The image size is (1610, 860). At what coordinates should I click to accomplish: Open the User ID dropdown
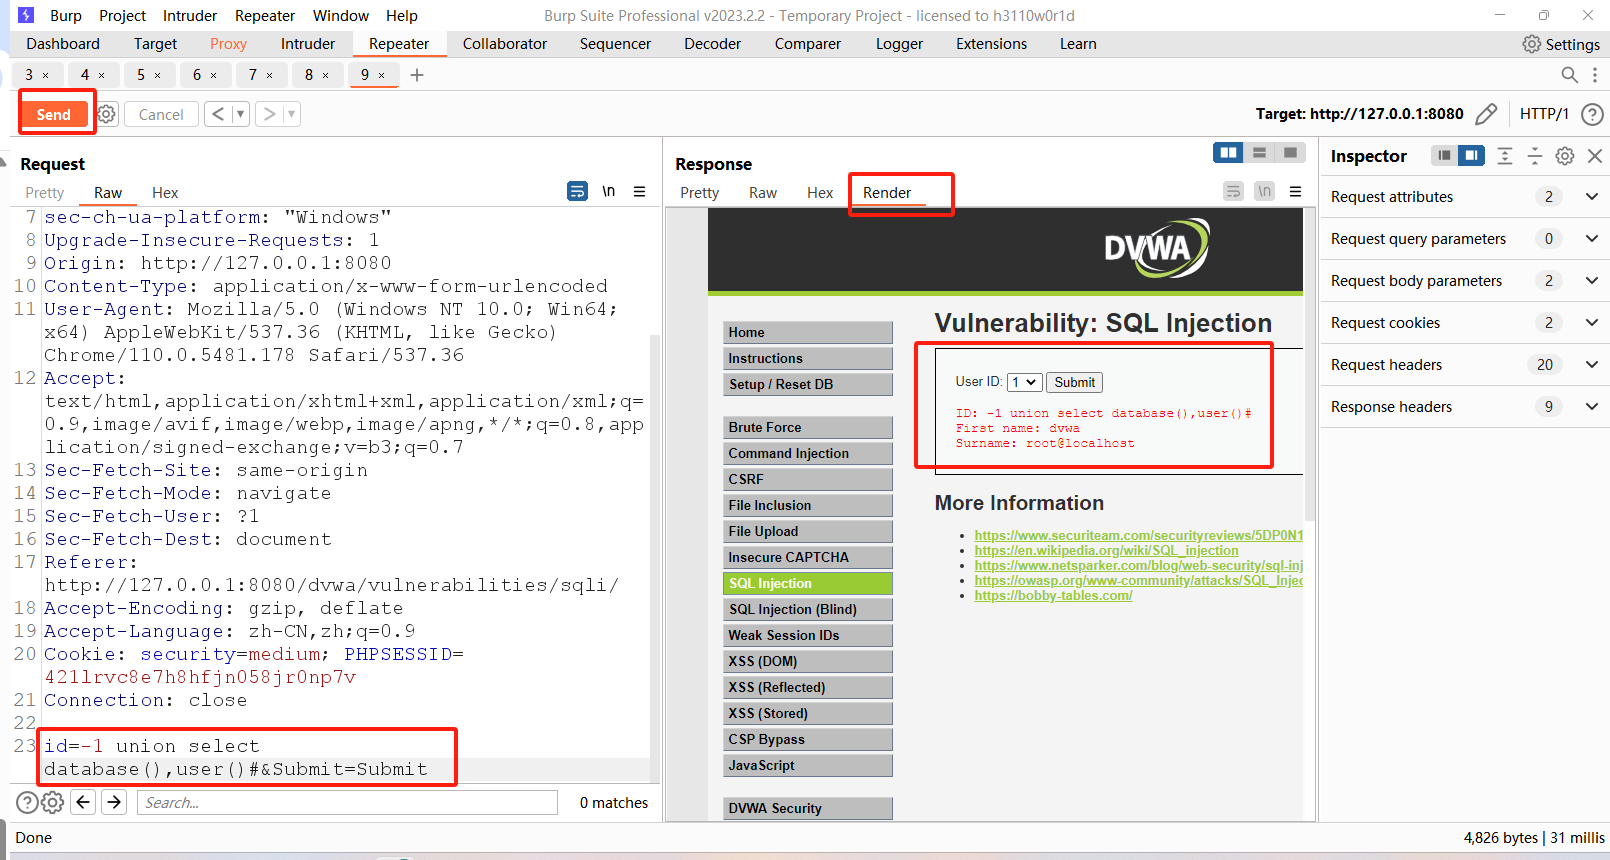(x=1024, y=382)
